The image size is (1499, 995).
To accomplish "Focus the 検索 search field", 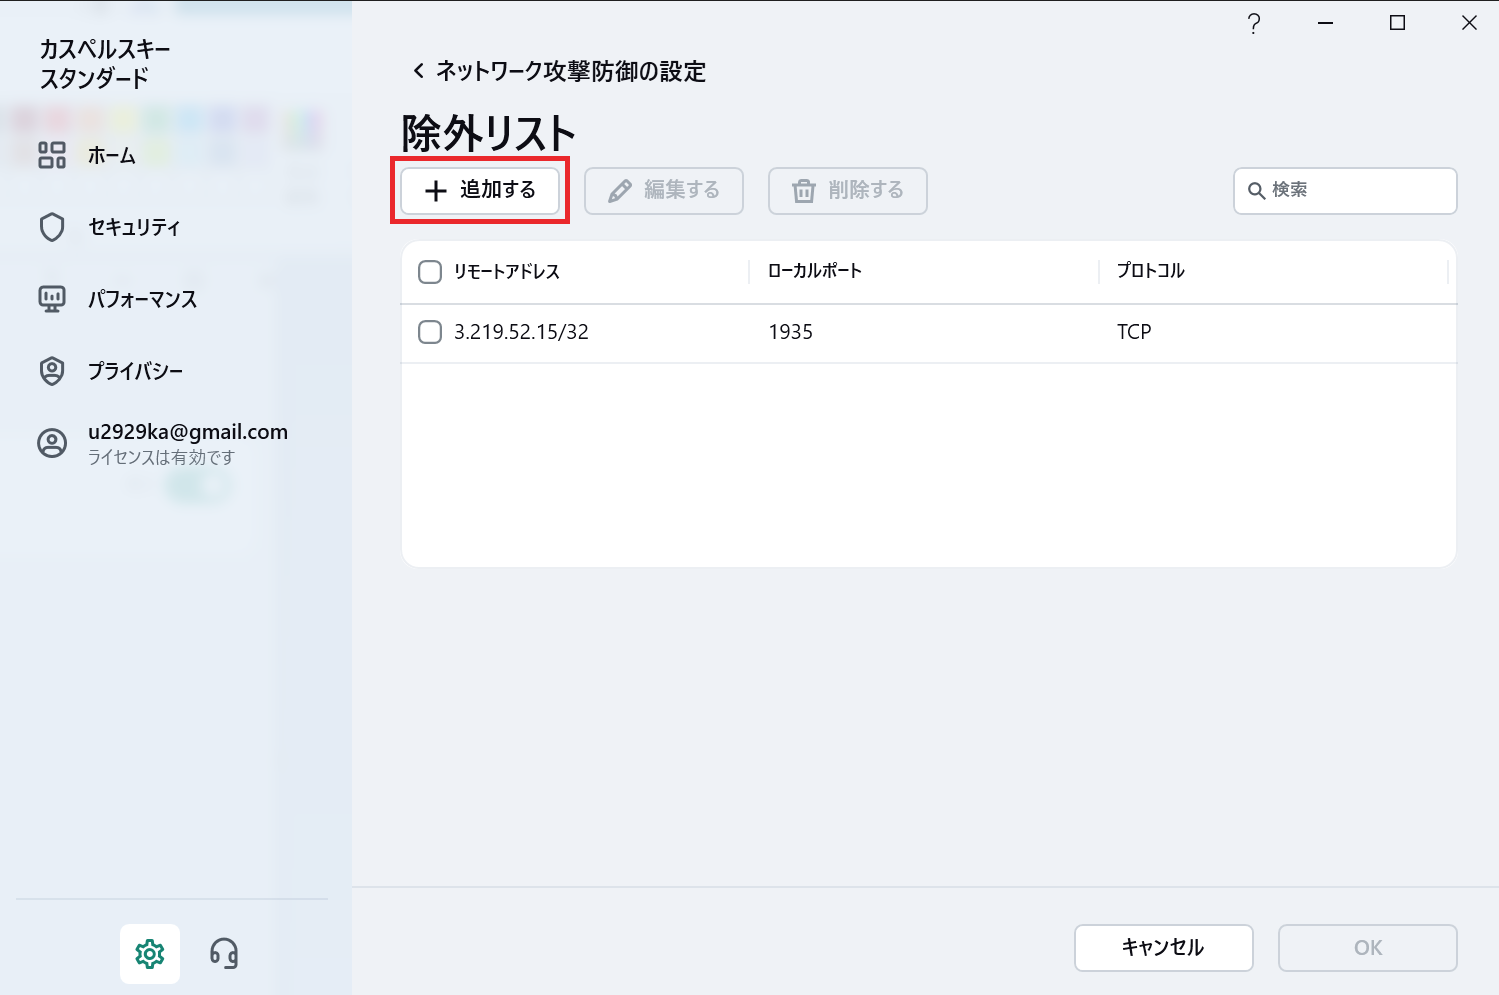I will [1345, 190].
